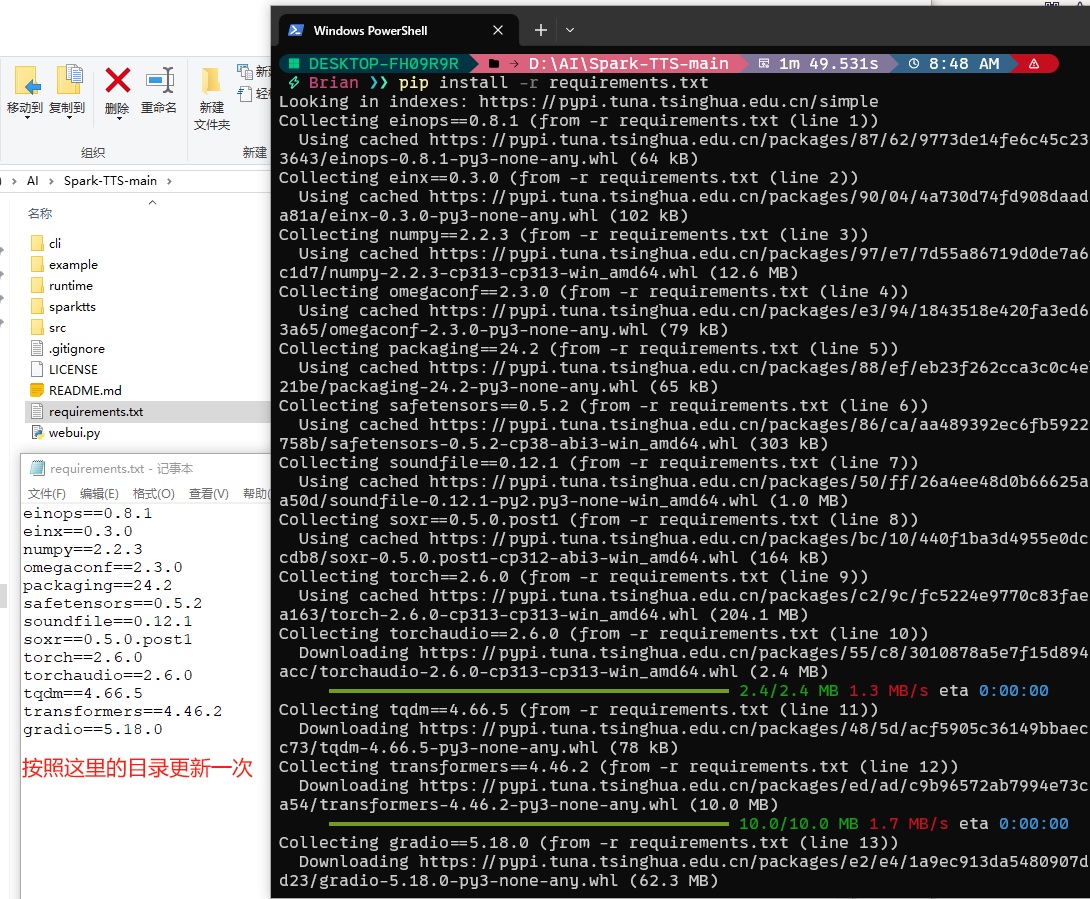Open the 文件(F) menu in Notepad
Image resolution: width=1090 pixels, height=899 pixels.
click(47, 494)
